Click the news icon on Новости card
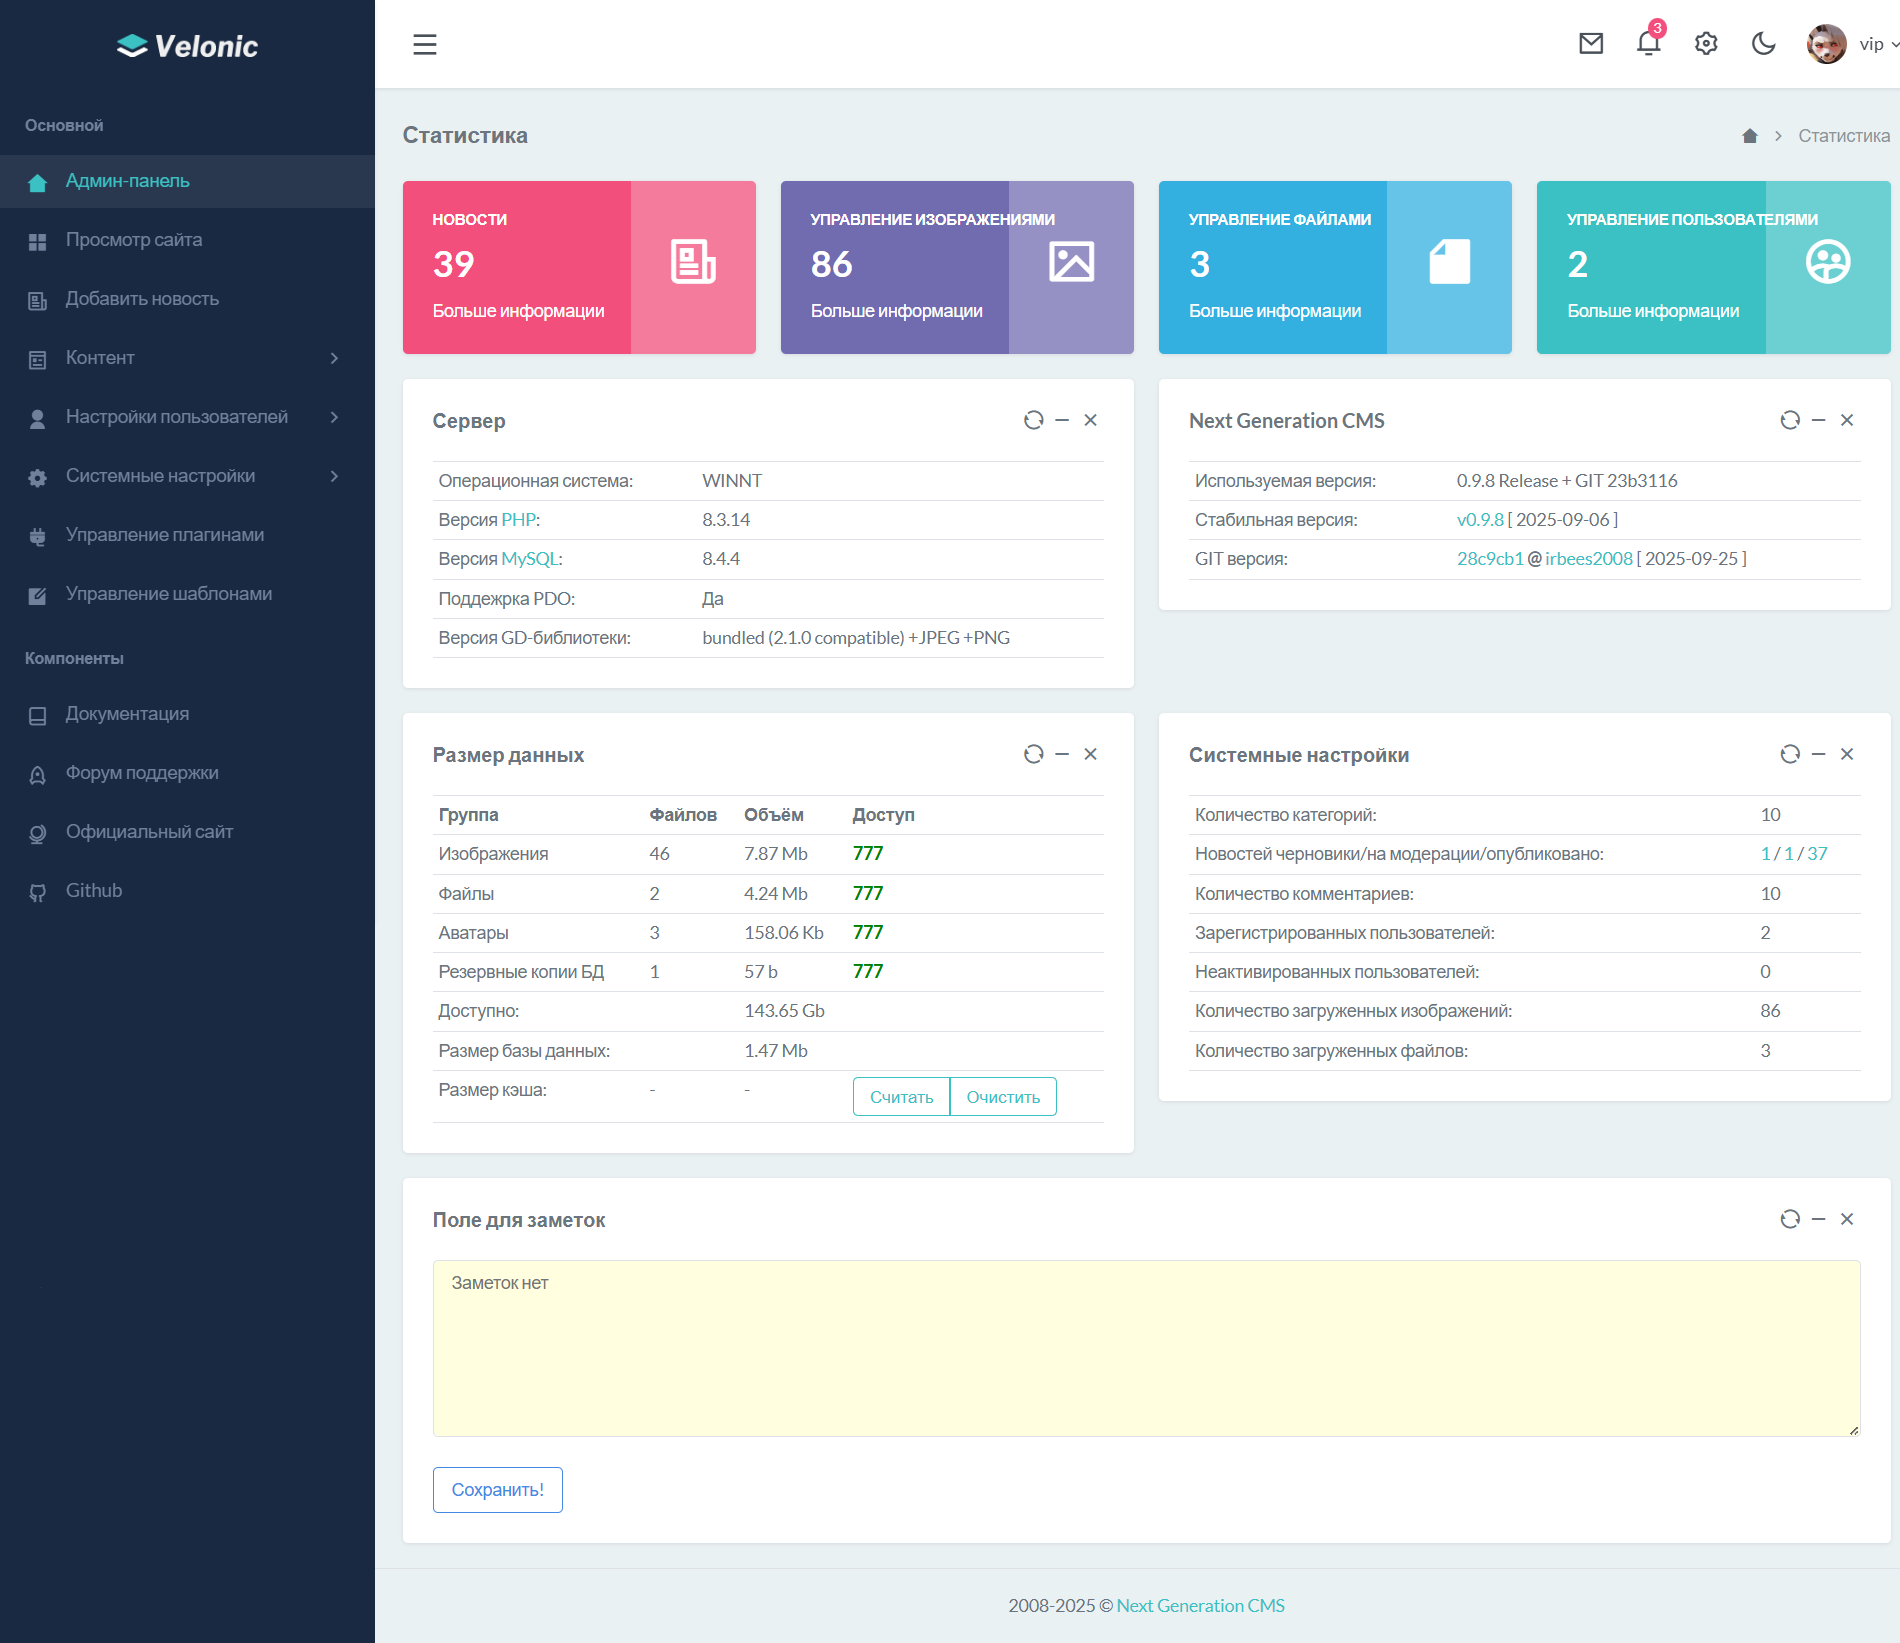Screen dimensions: 1900x1643 [692, 263]
